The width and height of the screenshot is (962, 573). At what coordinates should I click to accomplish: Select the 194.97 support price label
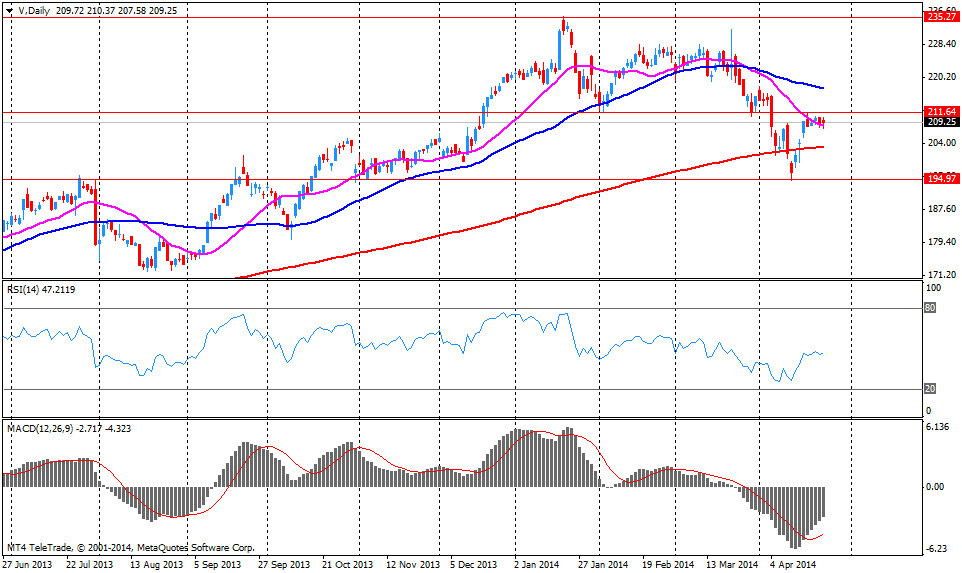pos(942,179)
